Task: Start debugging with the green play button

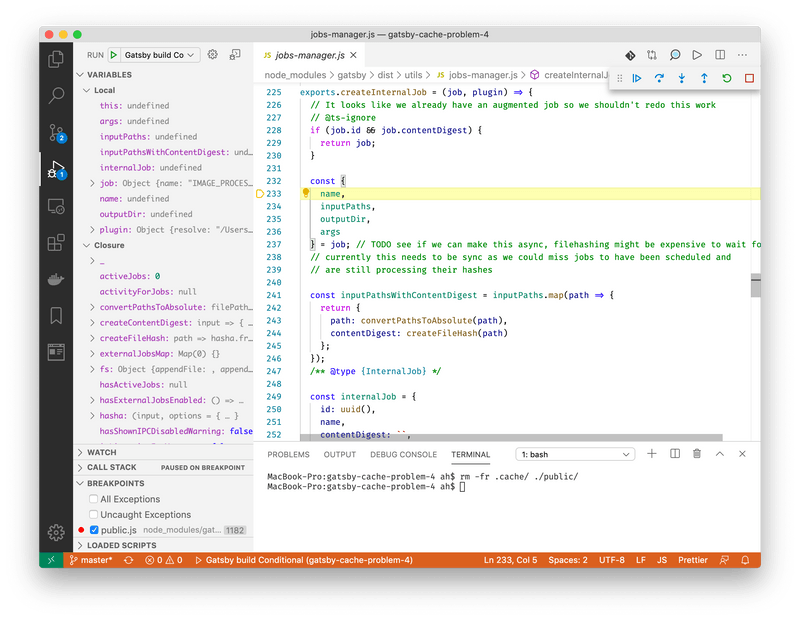Action: pos(114,55)
